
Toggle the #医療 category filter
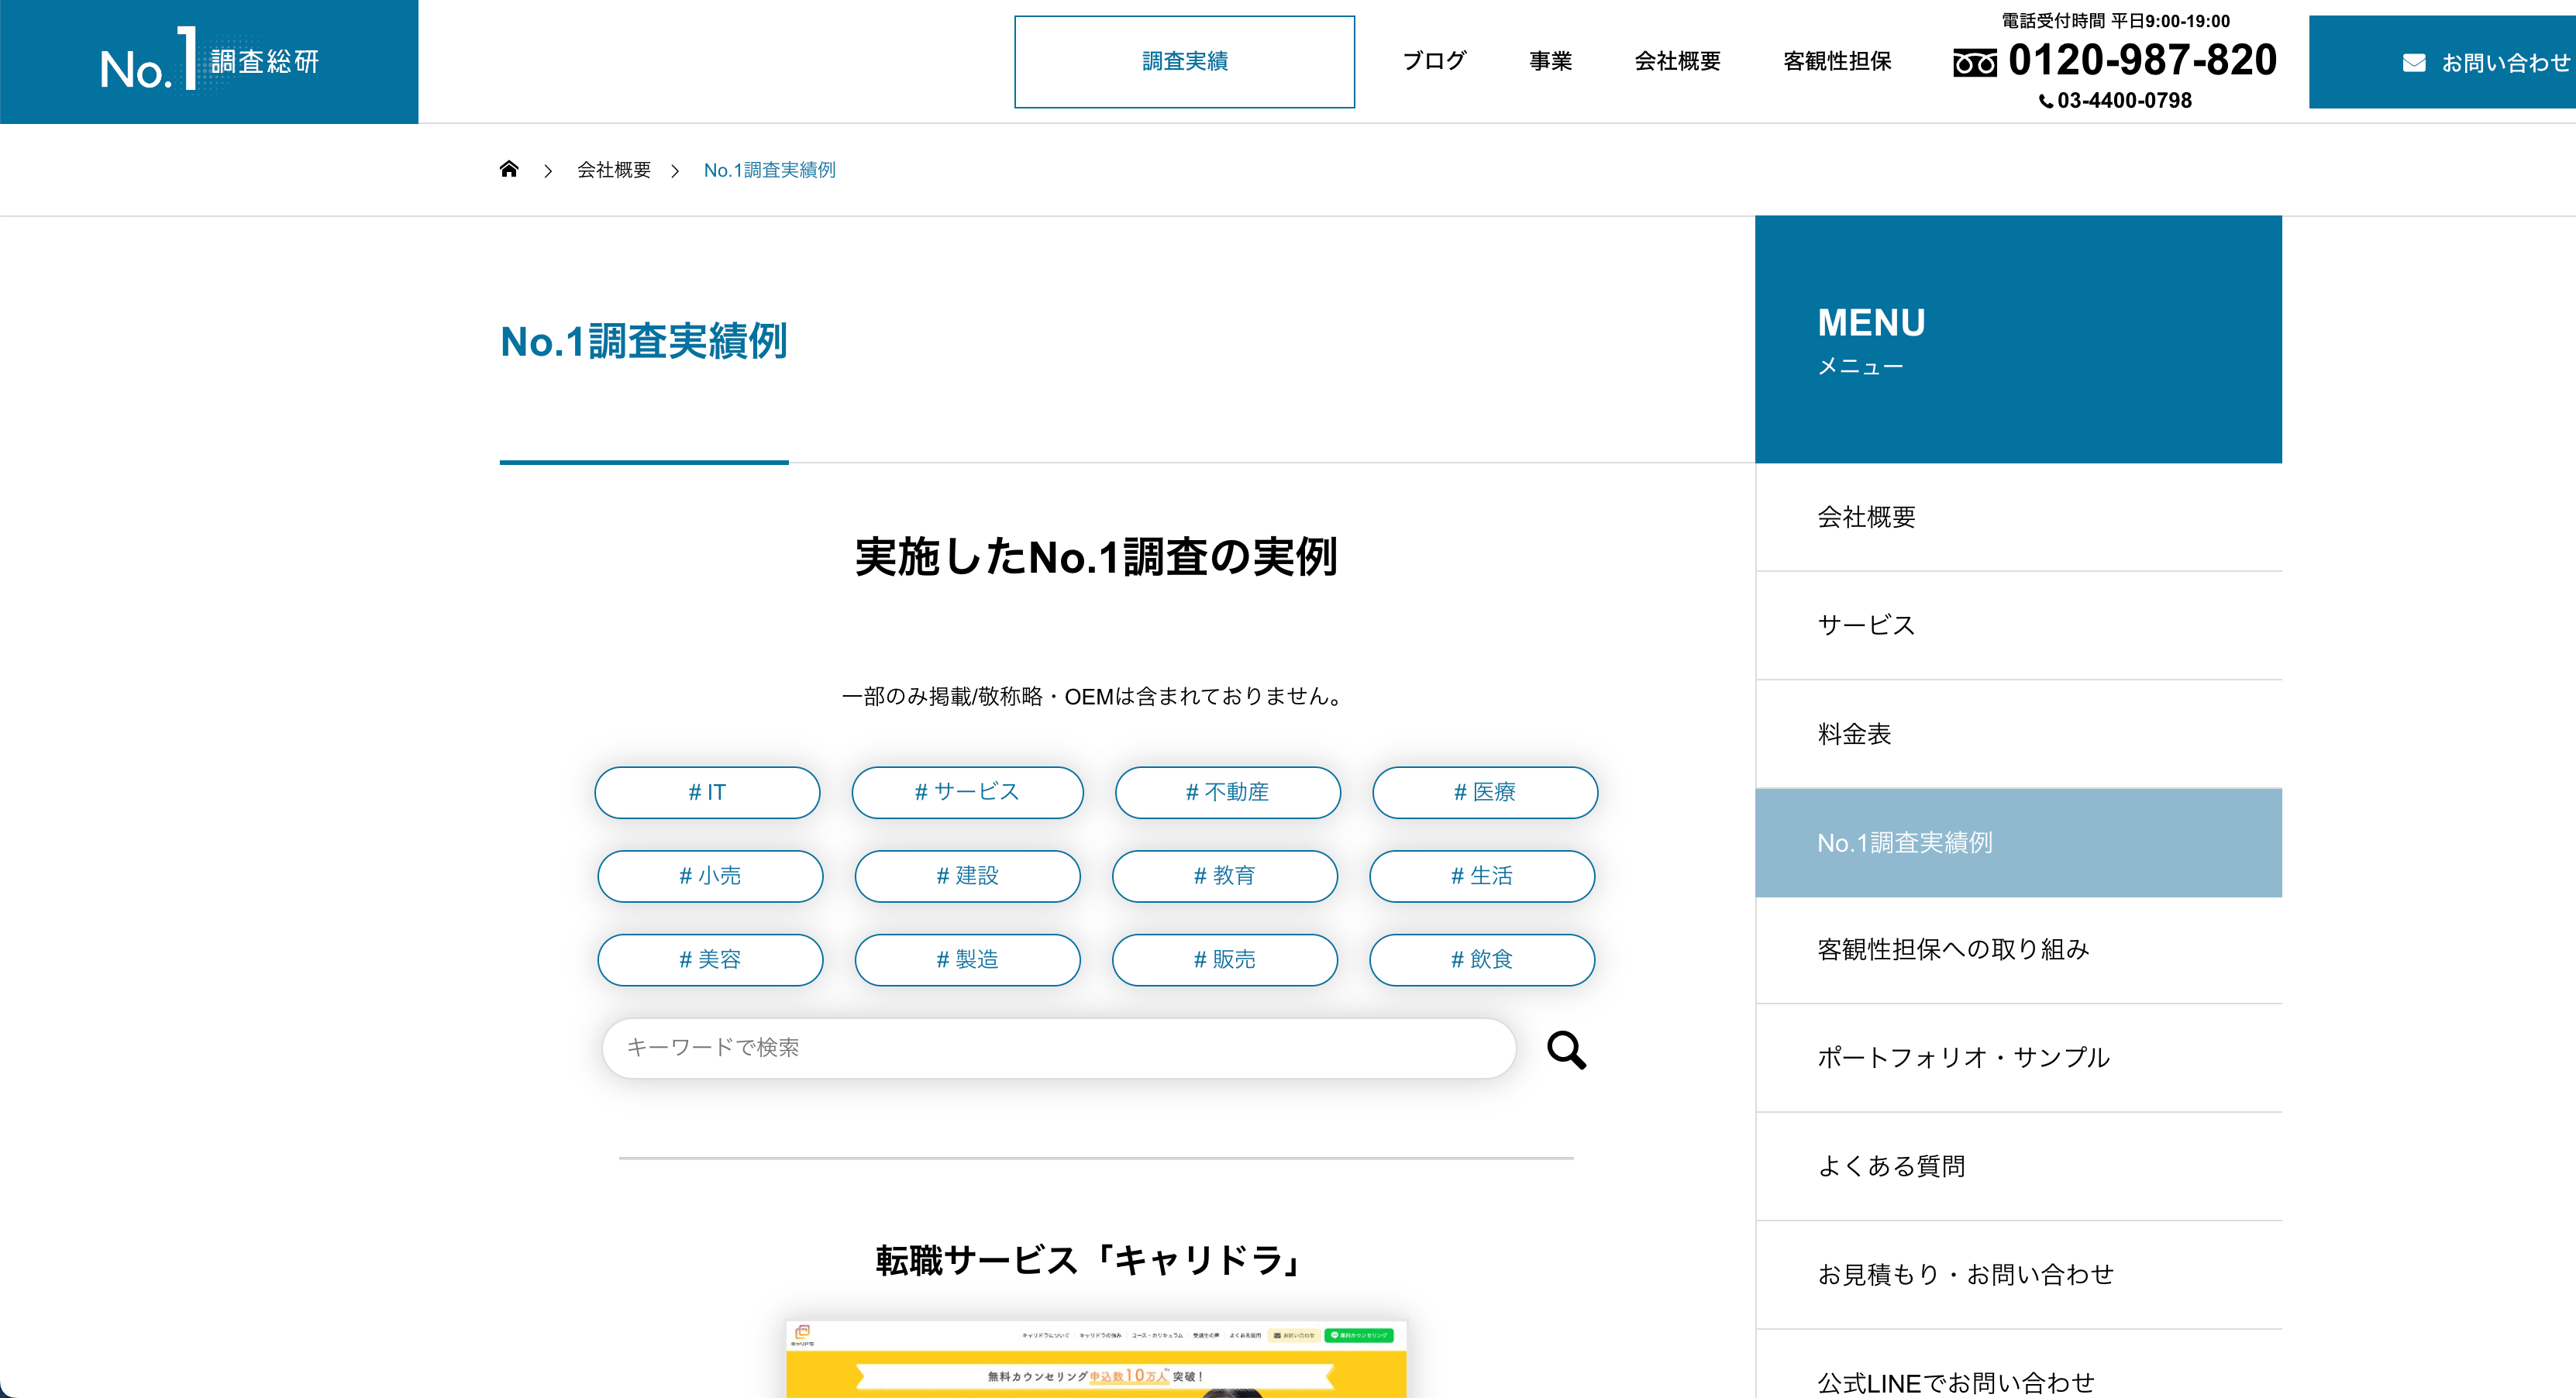1484,792
